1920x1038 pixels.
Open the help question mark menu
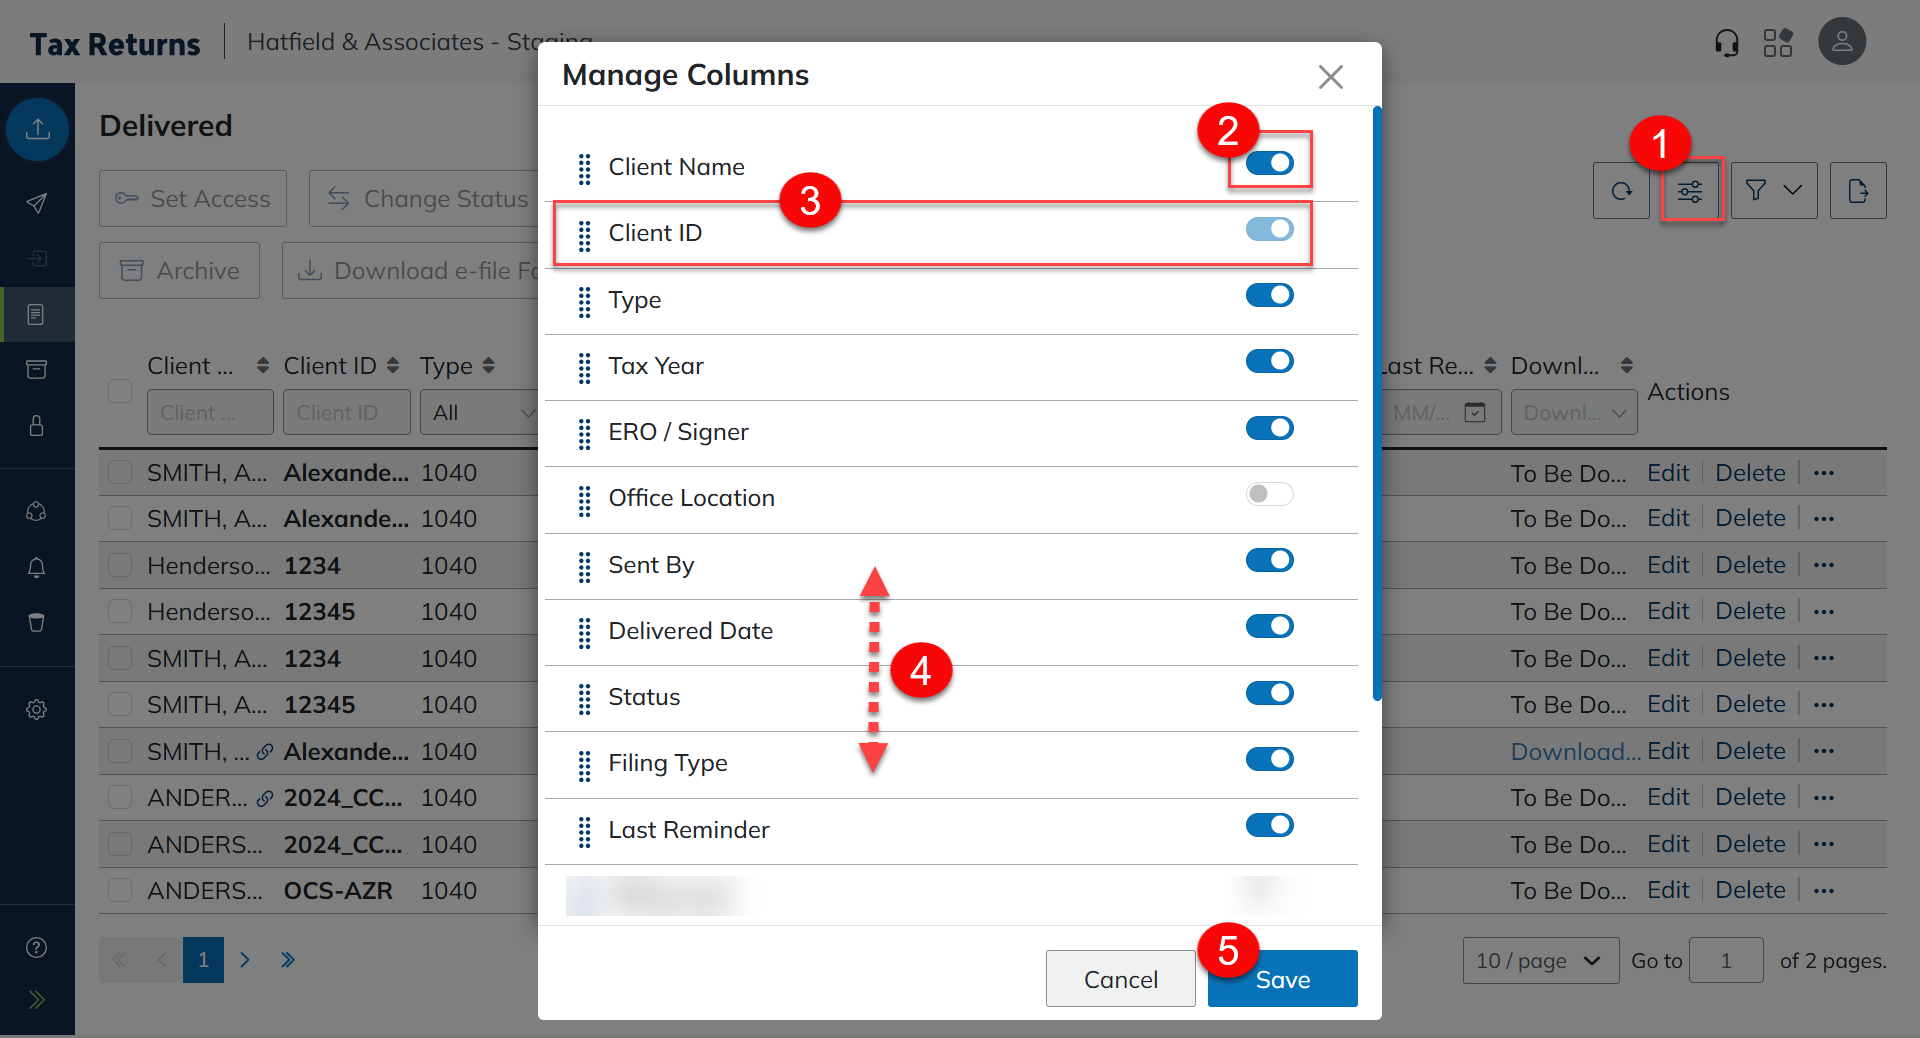pos(37,948)
